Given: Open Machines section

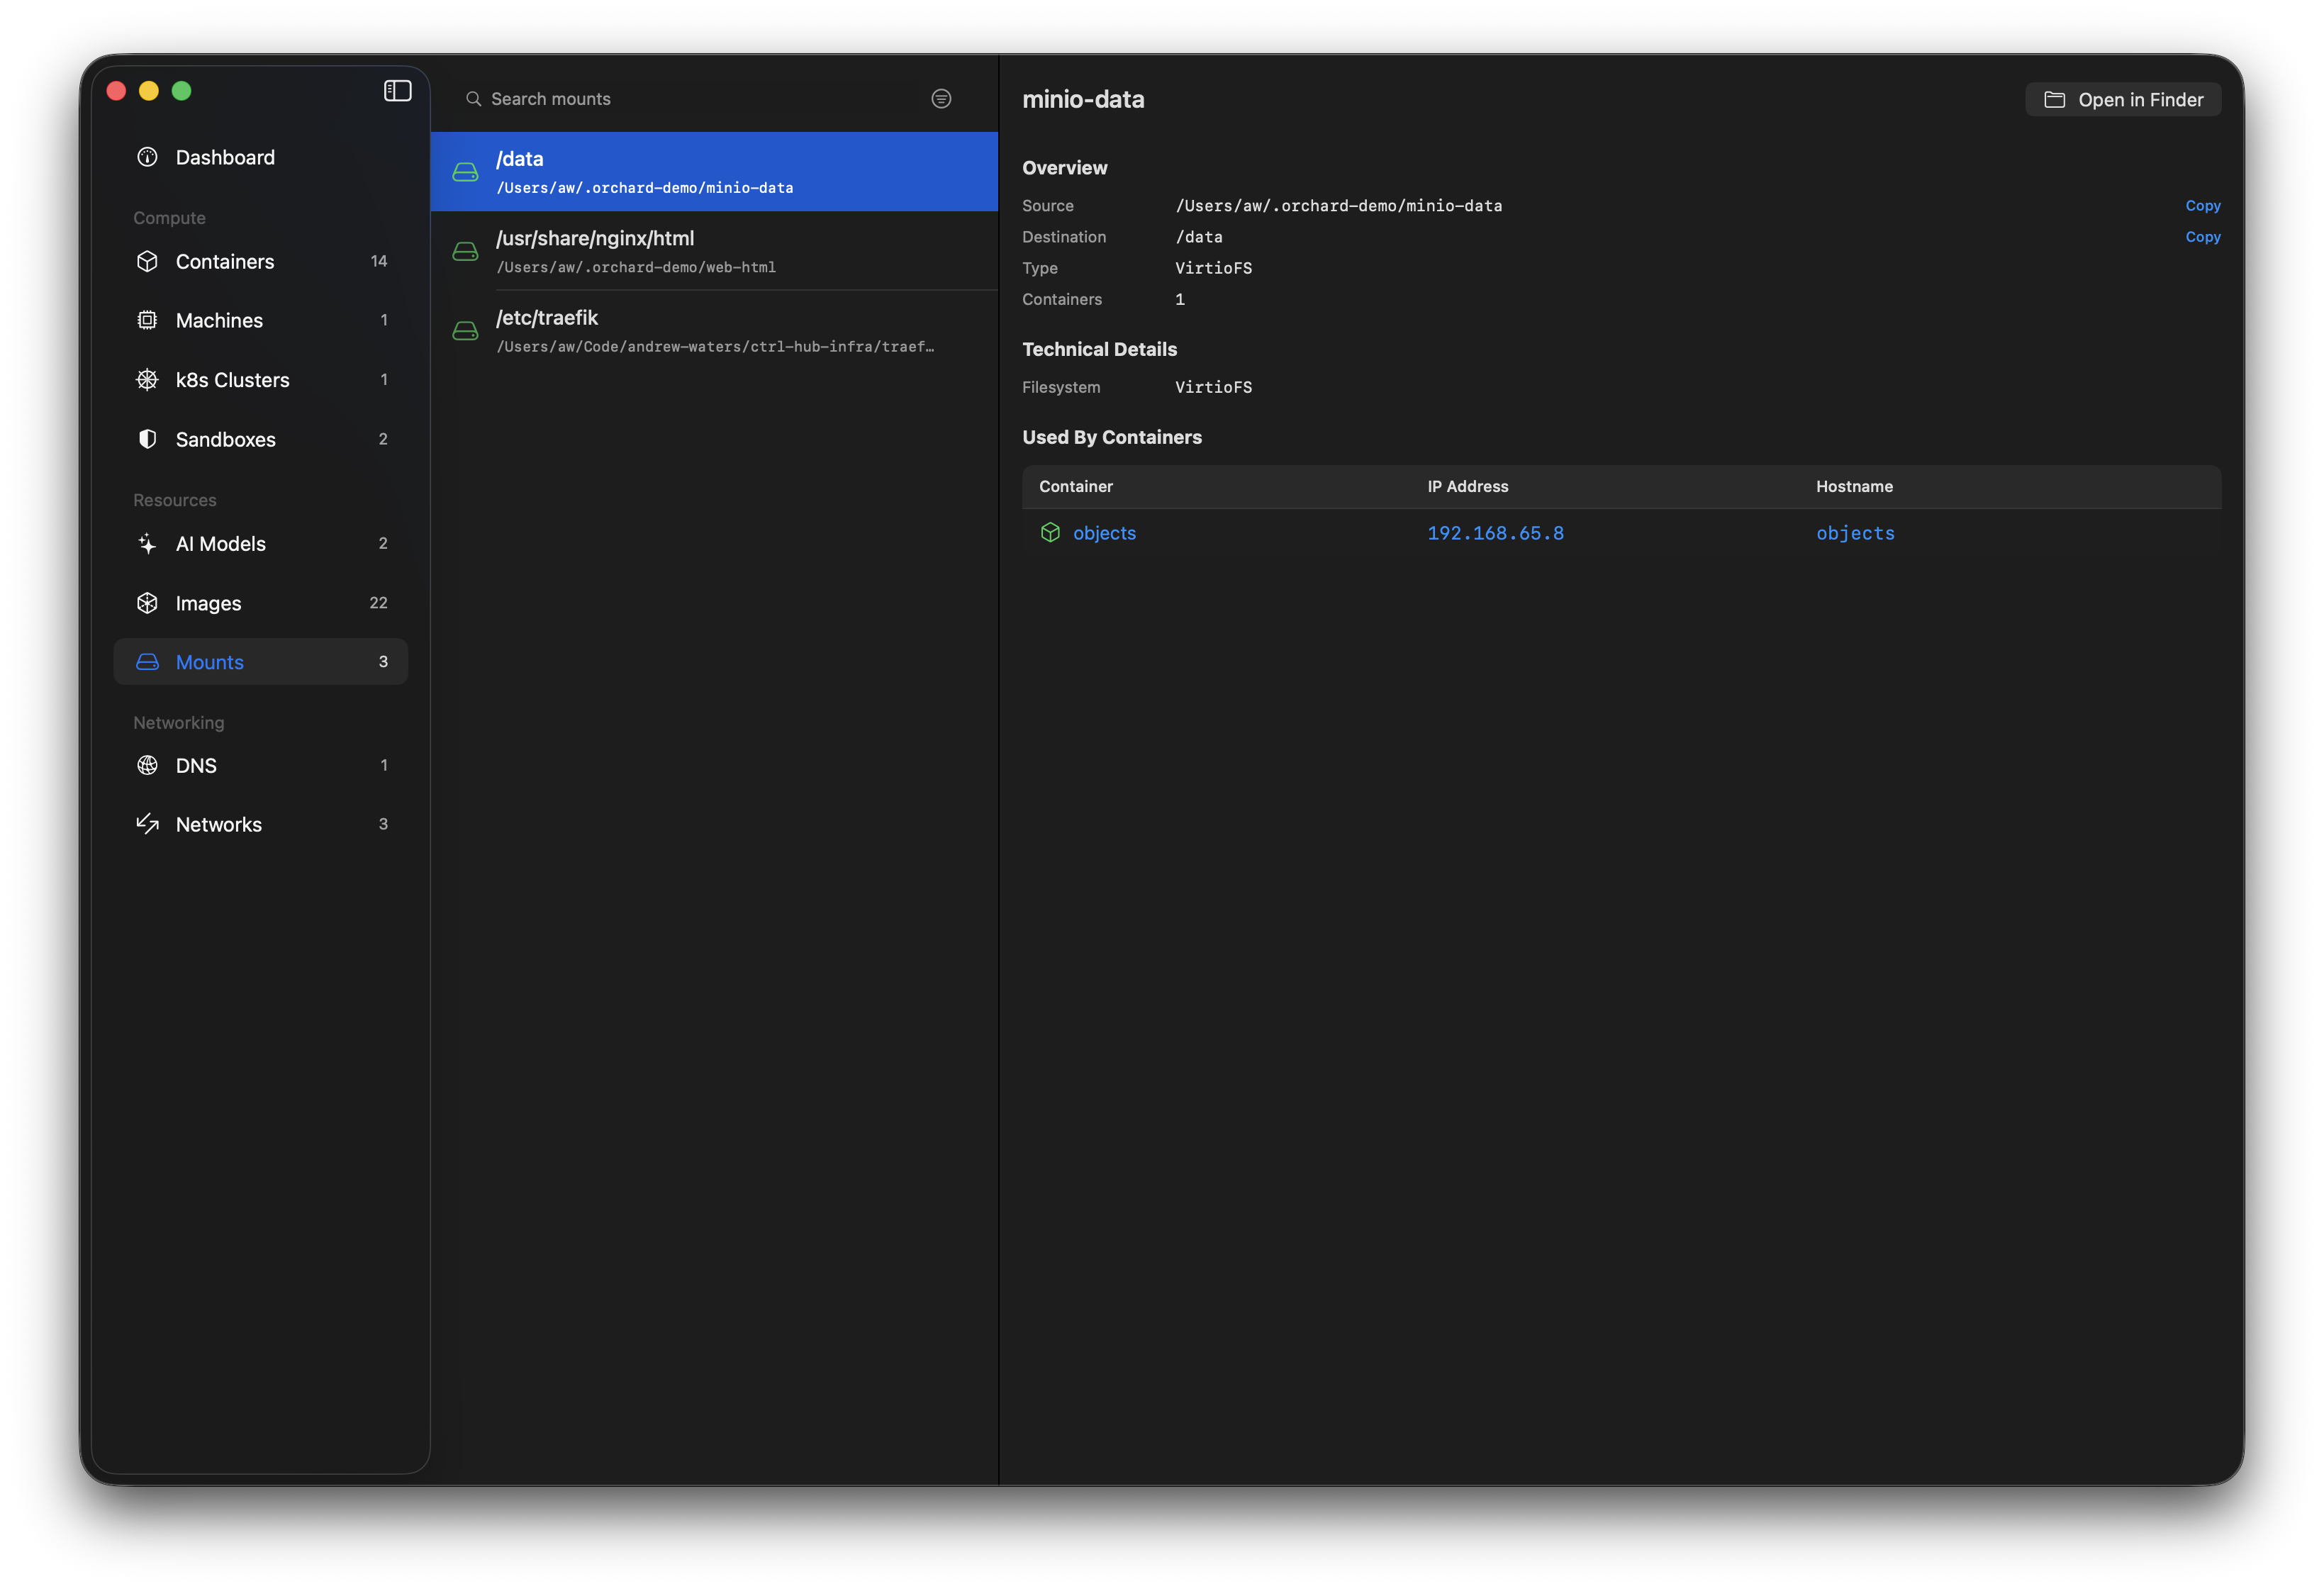Looking at the screenshot, I should [261, 320].
